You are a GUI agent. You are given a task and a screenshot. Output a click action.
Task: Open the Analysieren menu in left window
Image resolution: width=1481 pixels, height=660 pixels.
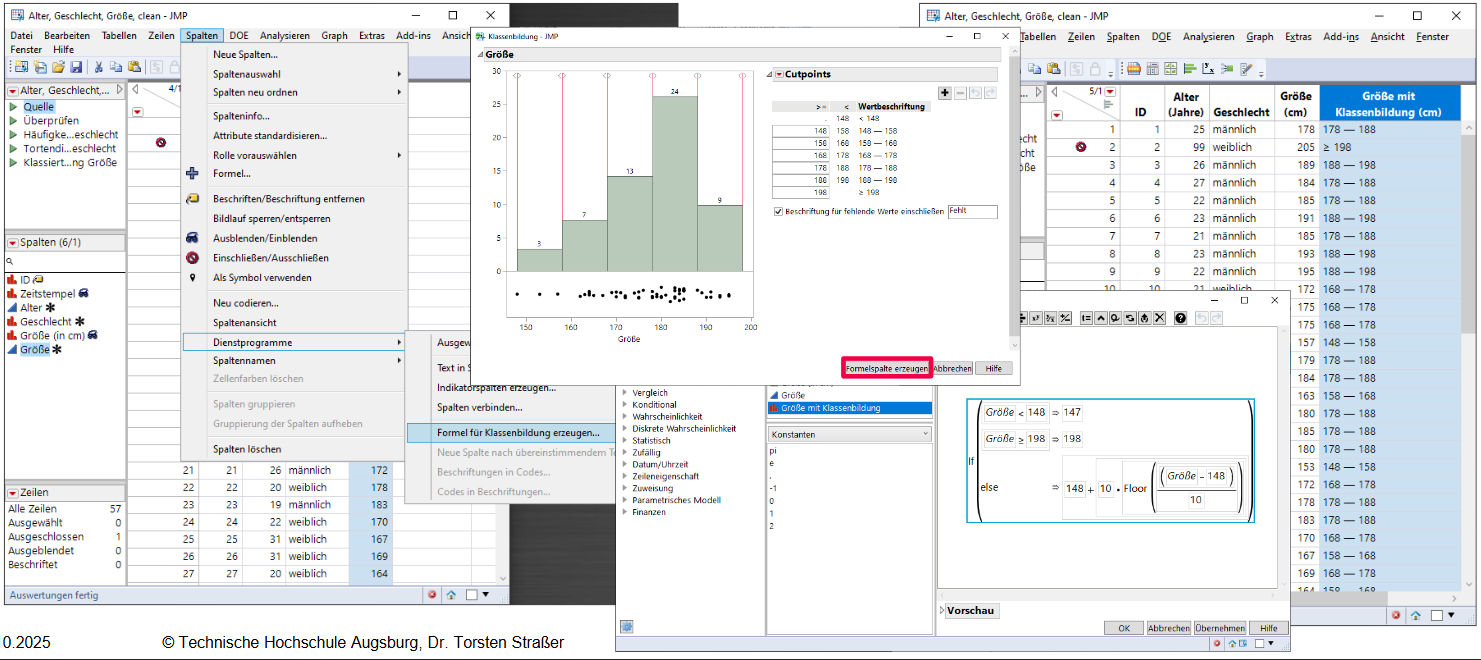[x=285, y=35]
